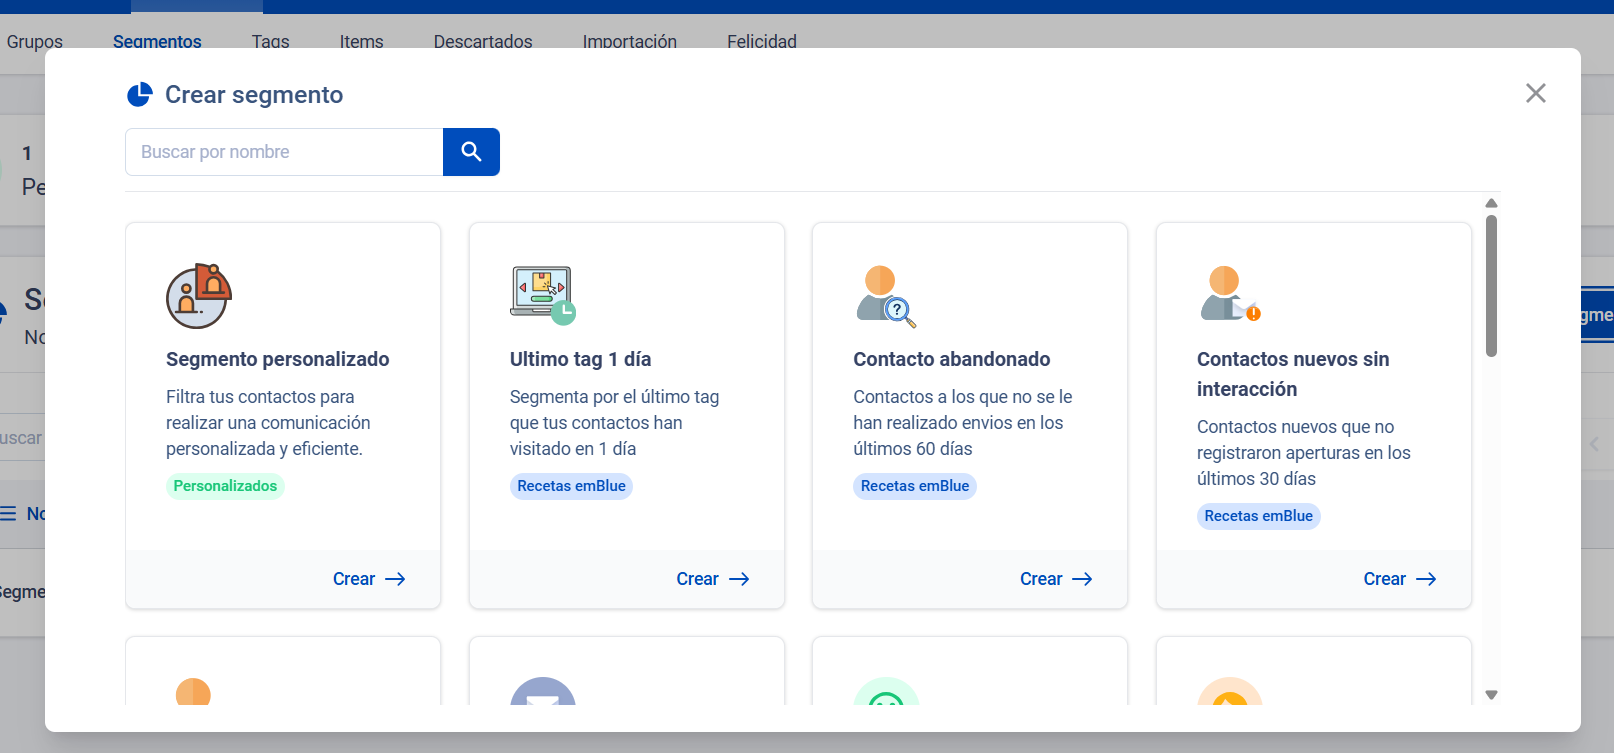Click the Contacto abandonado heading

click(x=951, y=359)
